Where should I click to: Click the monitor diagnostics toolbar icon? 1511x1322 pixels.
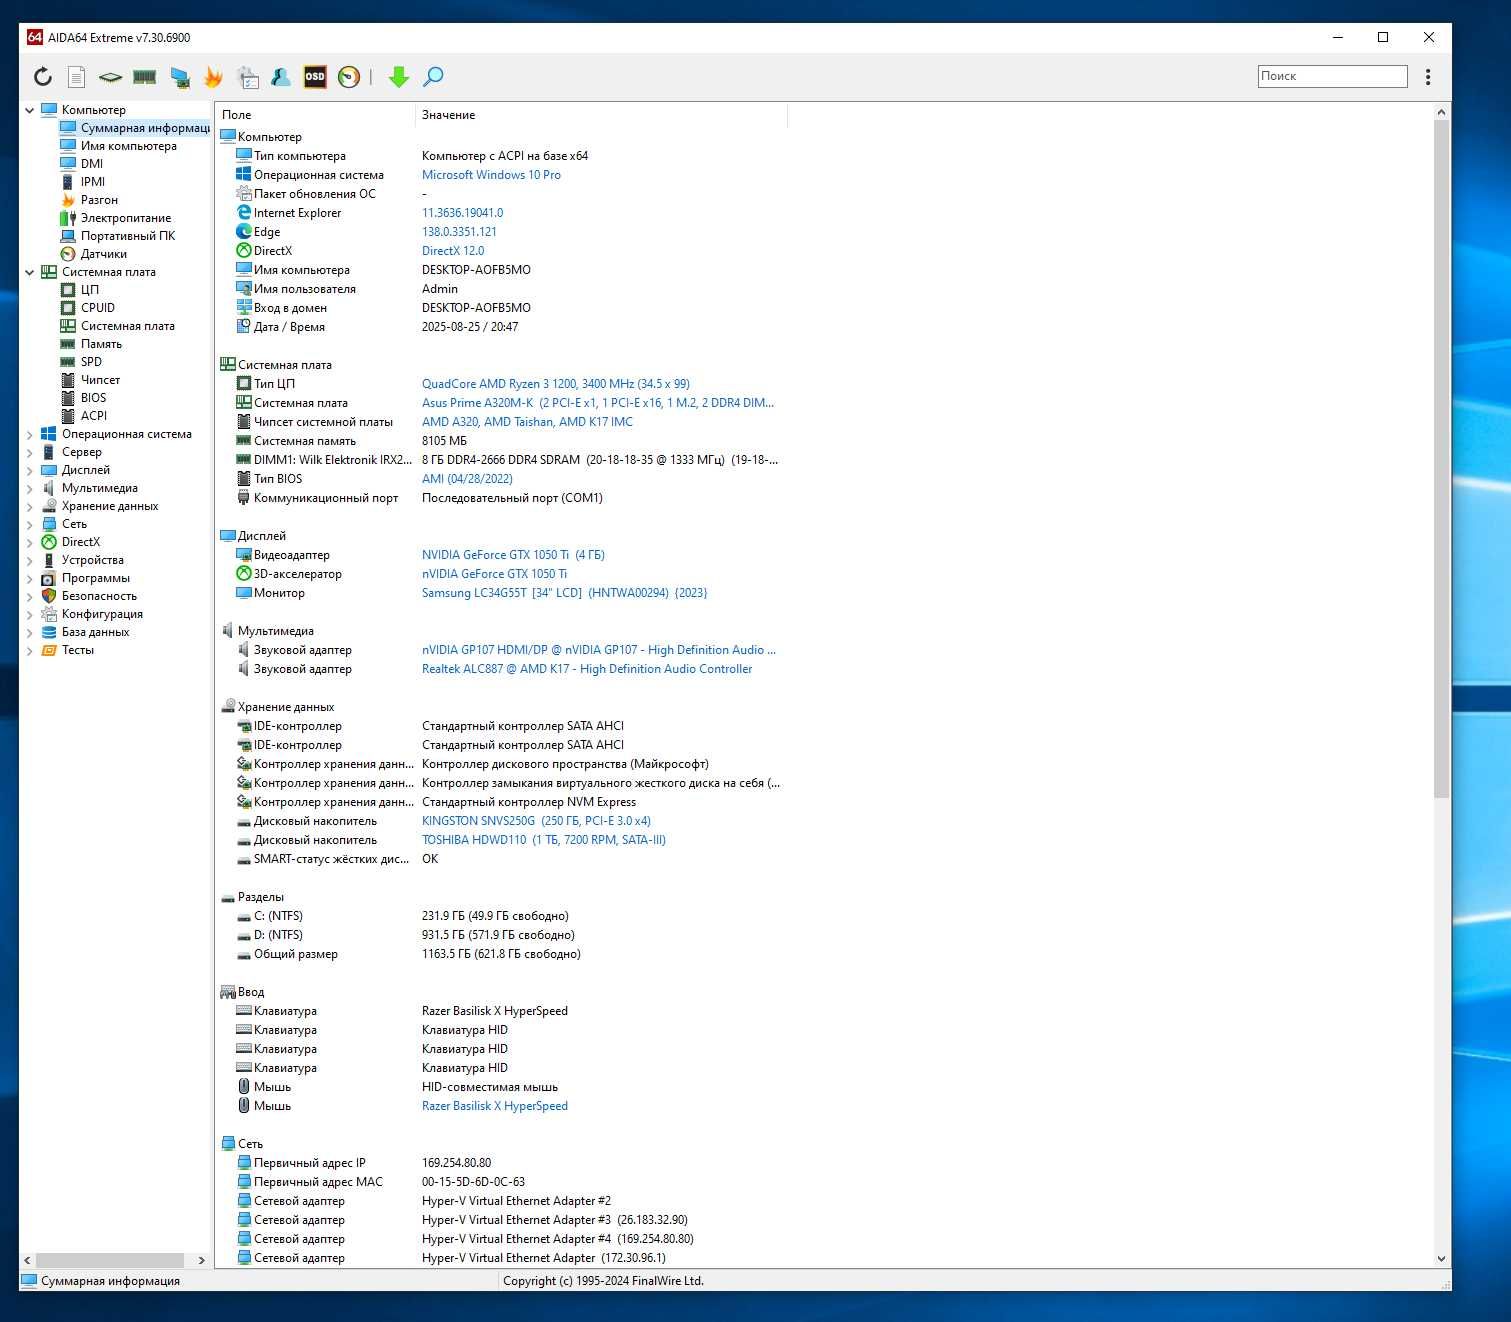click(x=180, y=77)
